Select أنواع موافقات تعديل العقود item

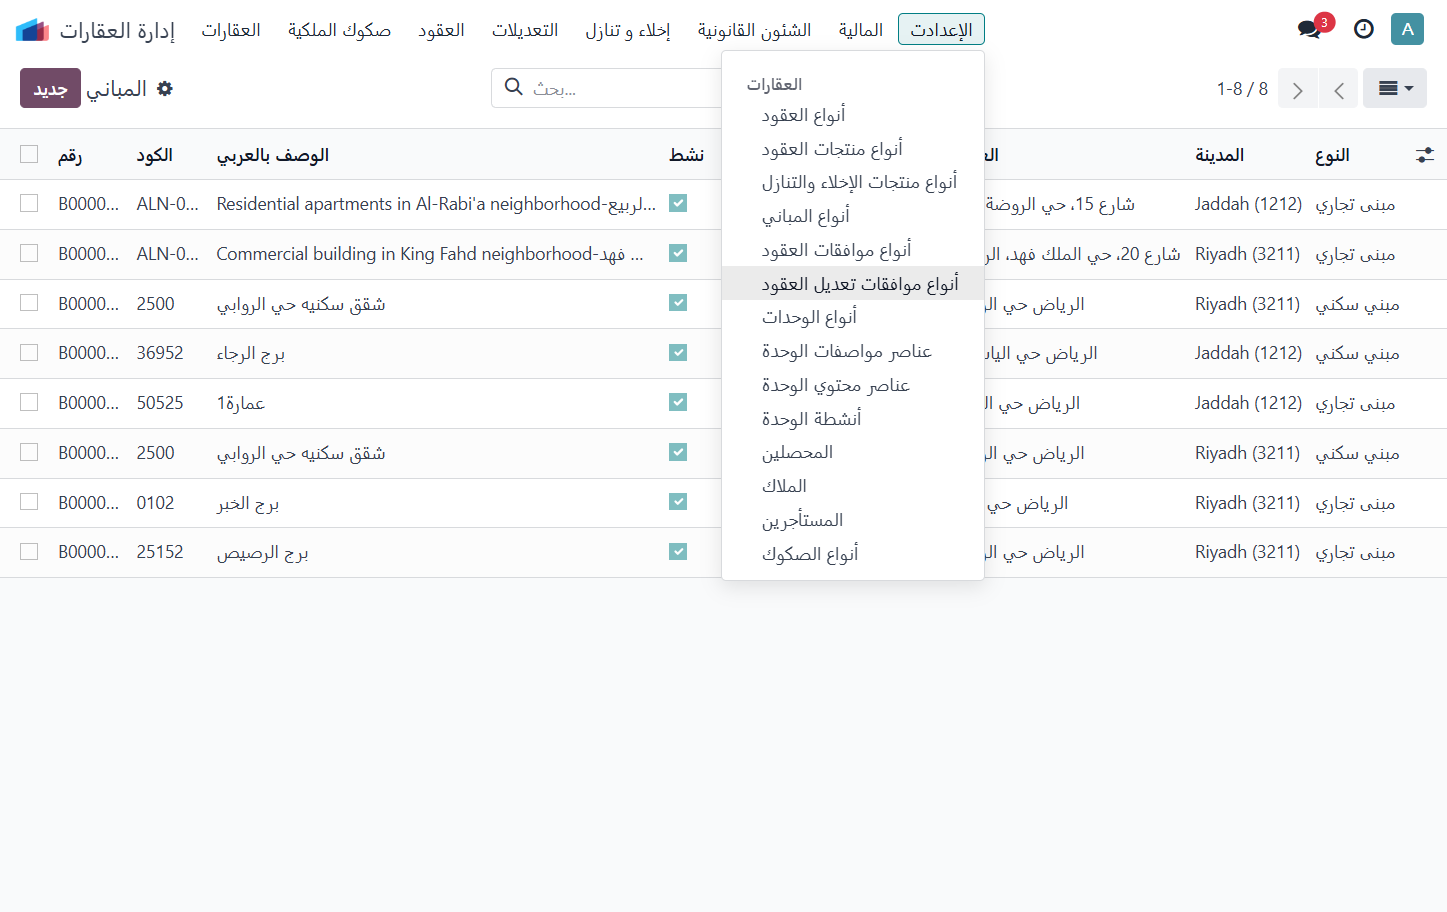point(853,284)
